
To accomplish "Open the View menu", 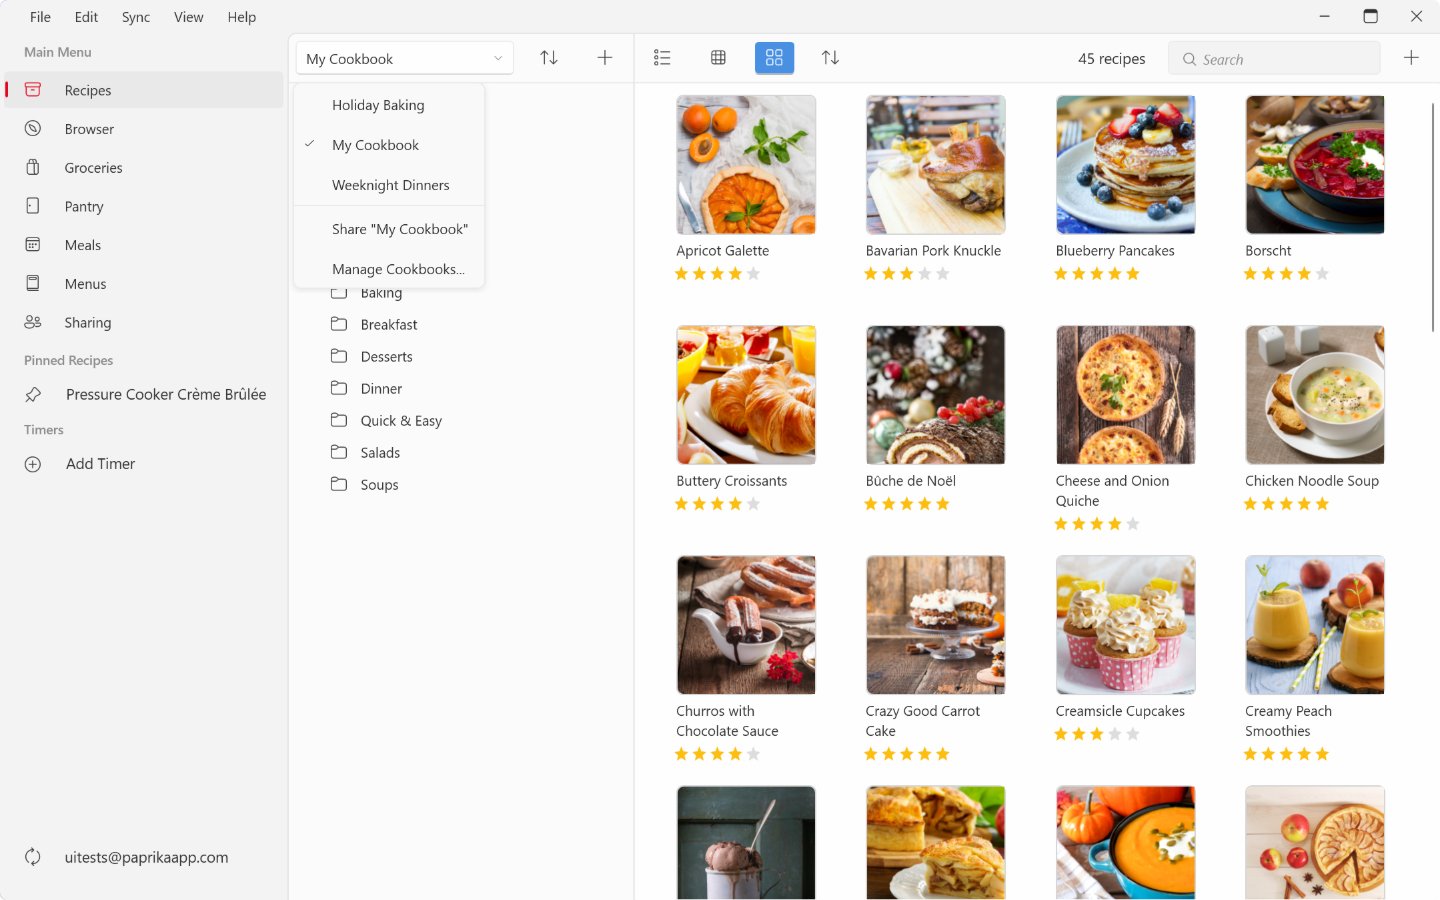I will click(188, 17).
